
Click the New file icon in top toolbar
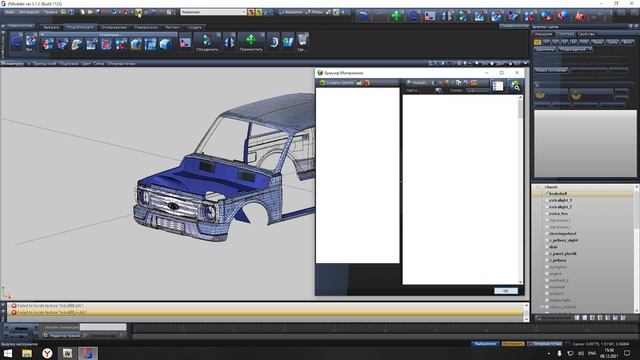82,12
